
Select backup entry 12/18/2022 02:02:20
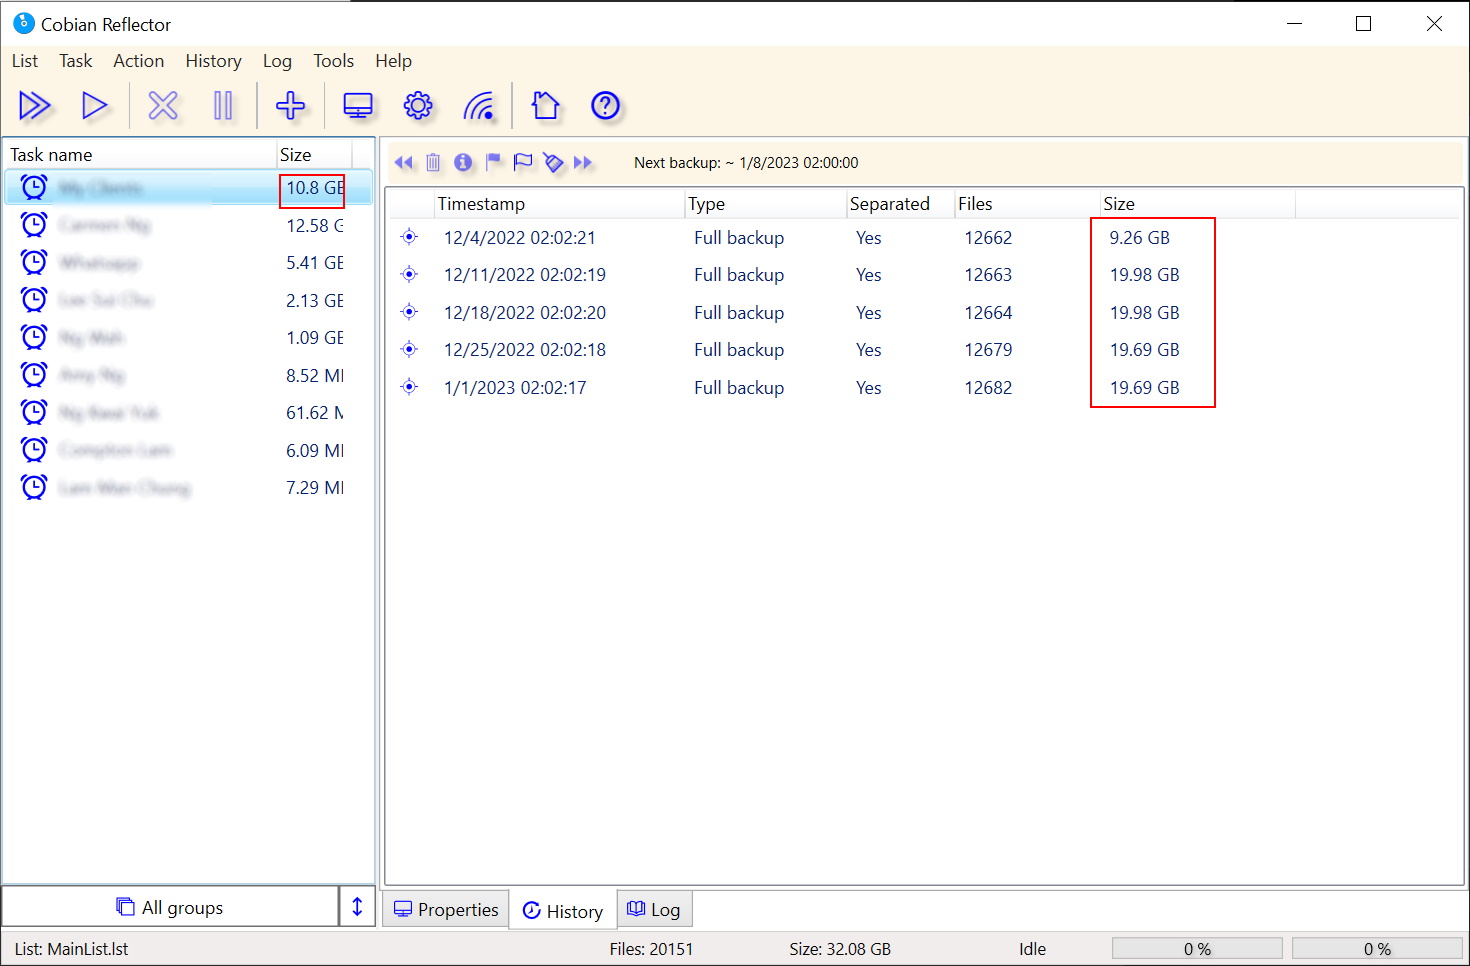pyautogui.click(x=525, y=313)
